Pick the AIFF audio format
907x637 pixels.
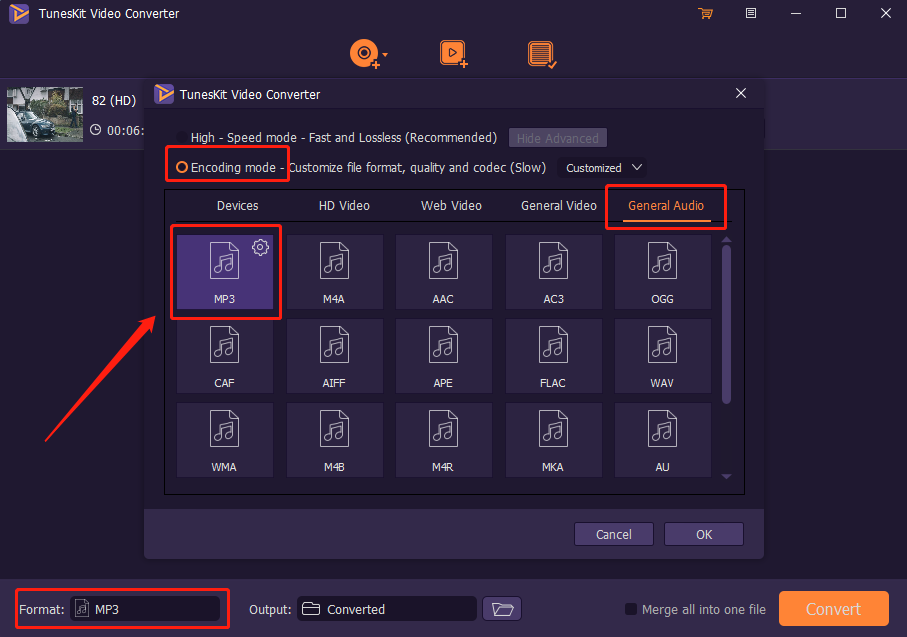[x=334, y=356]
